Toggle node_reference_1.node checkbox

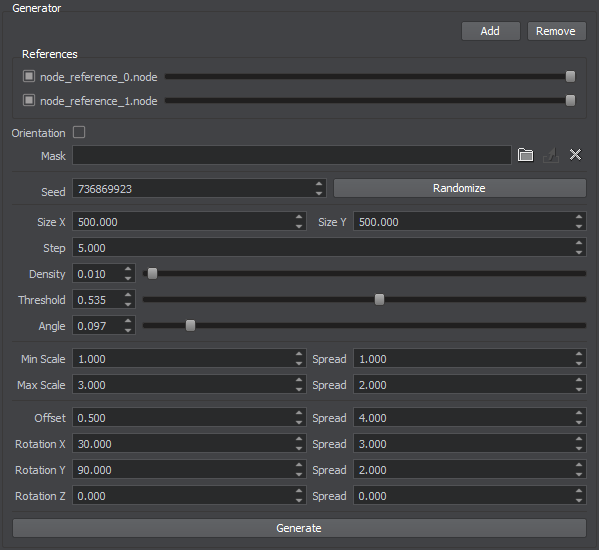click(29, 100)
